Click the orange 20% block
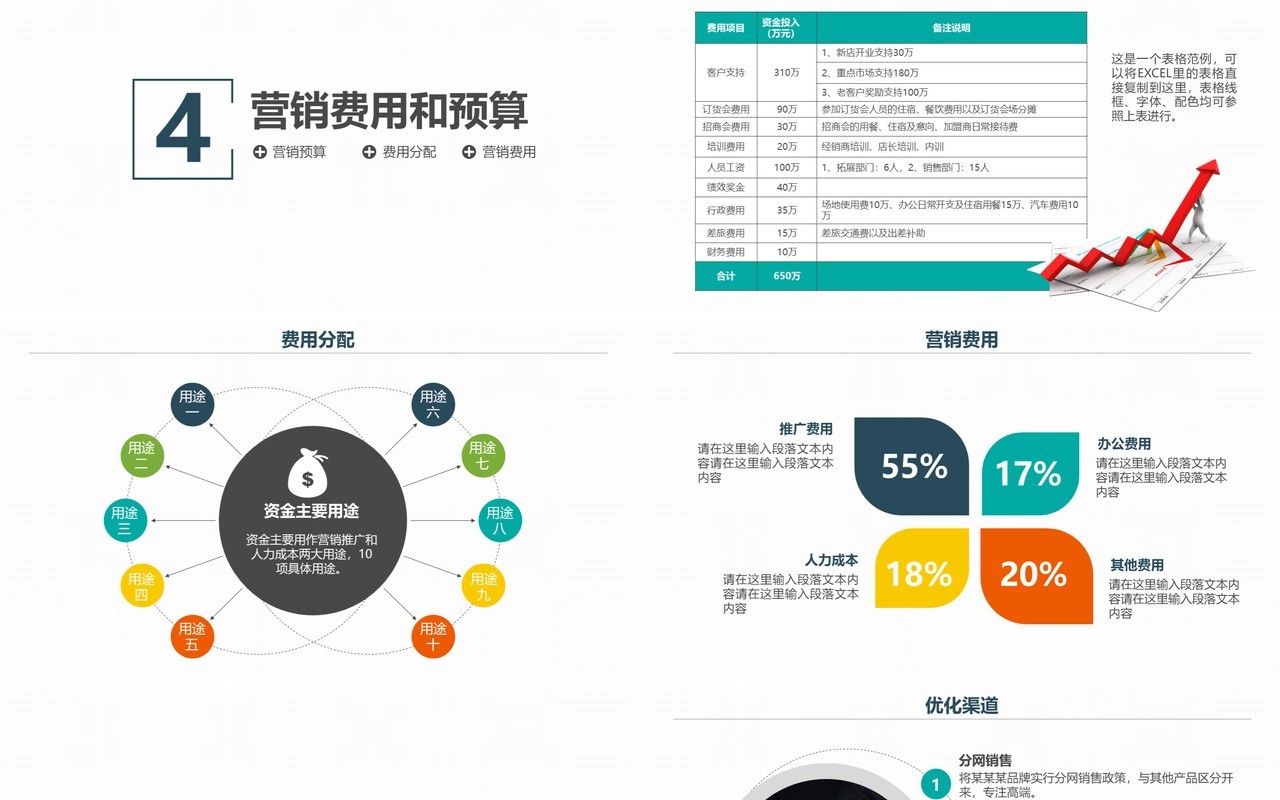 [1037, 576]
